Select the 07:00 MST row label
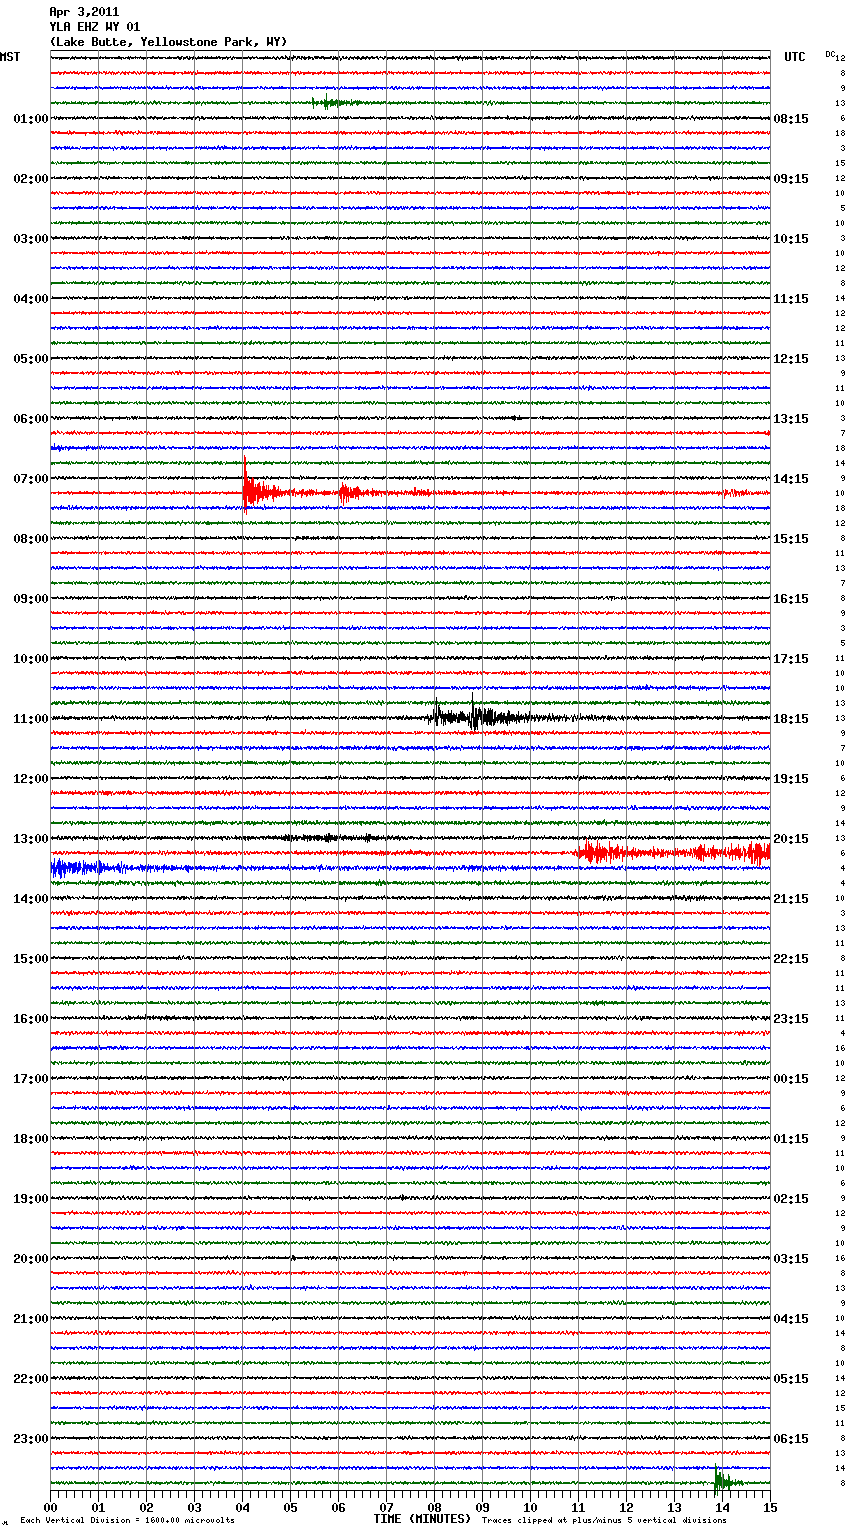 coord(30,479)
